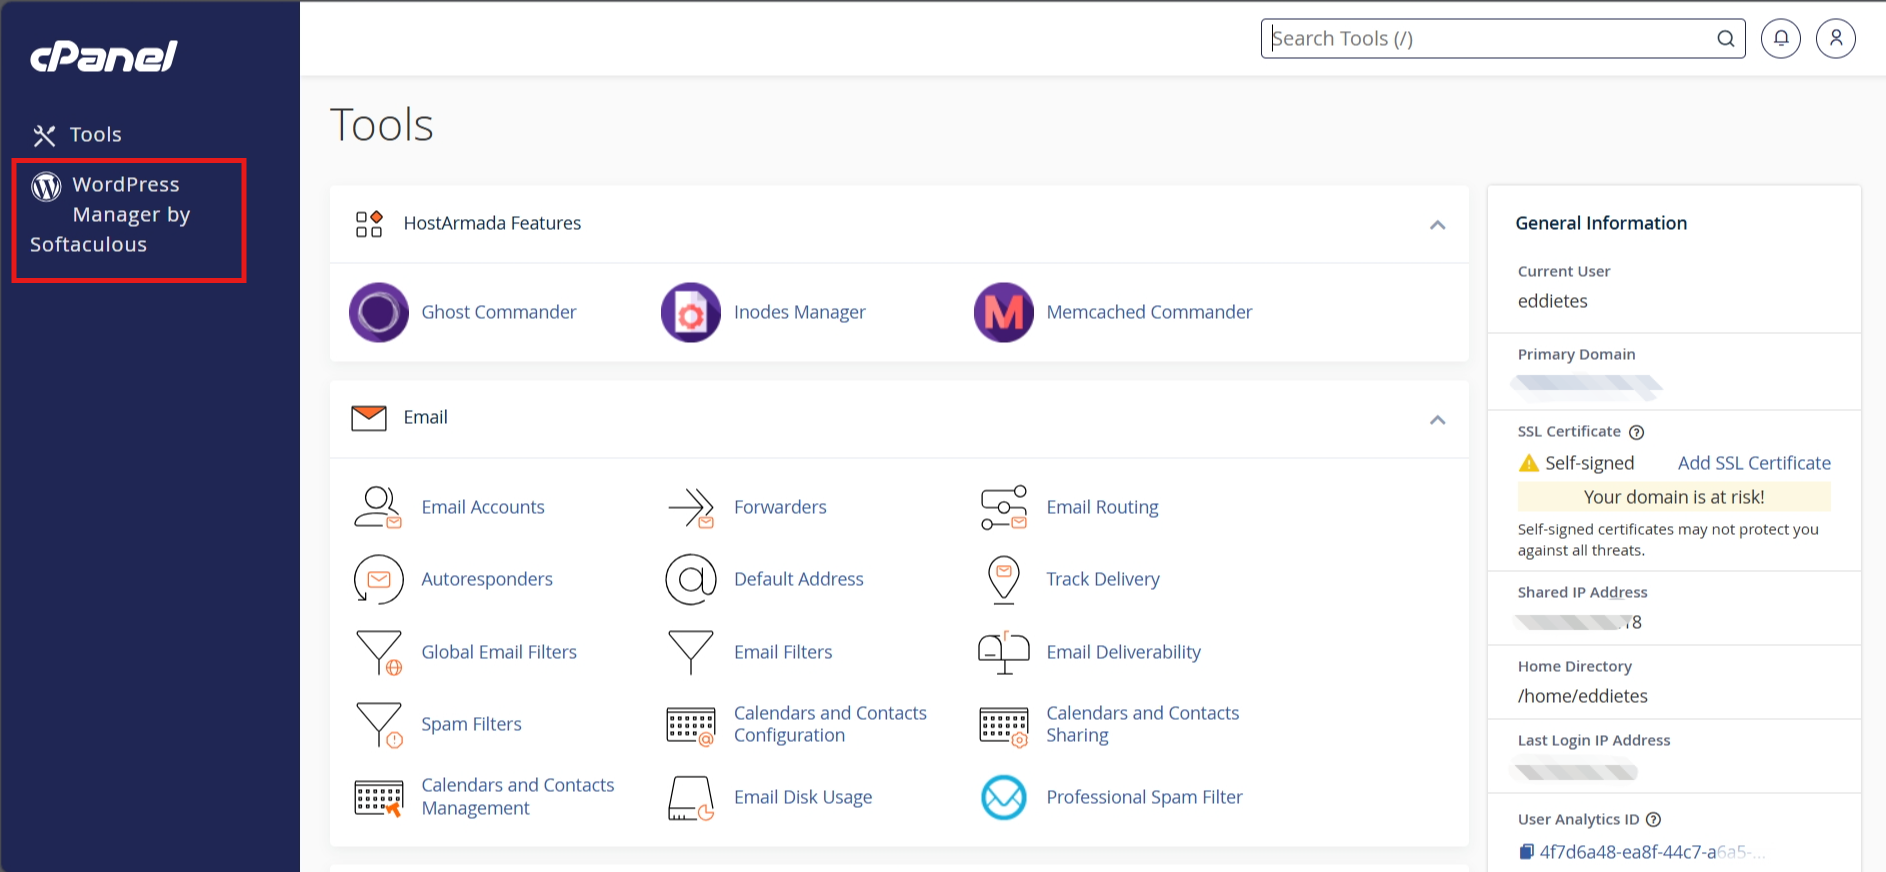1886x872 pixels.
Task: Open Inodes Manager link
Action: click(x=800, y=312)
